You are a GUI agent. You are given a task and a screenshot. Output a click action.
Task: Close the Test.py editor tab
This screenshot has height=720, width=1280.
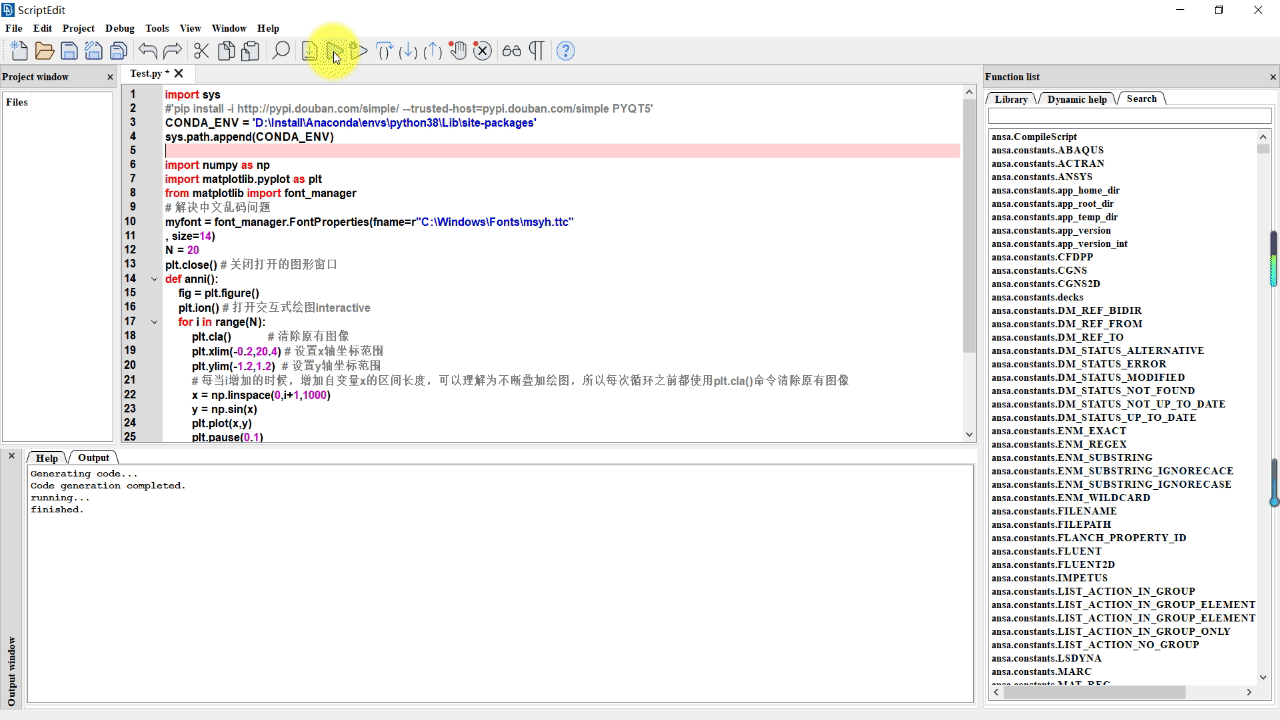click(x=179, y=73)
